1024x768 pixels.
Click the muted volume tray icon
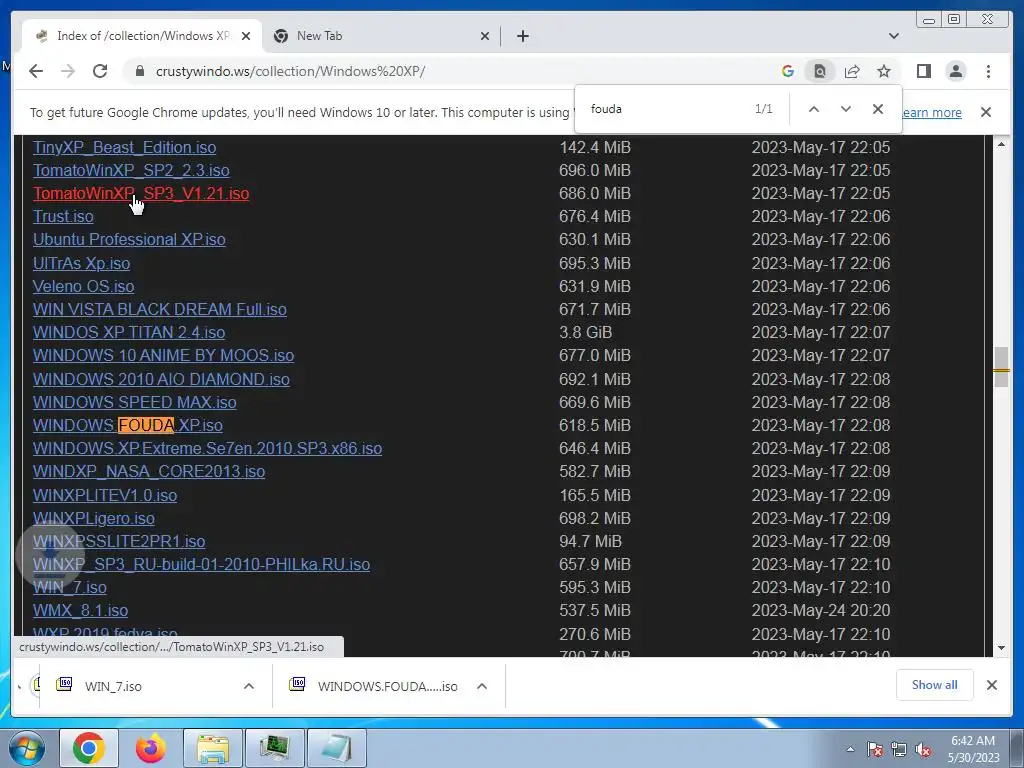(x=923, y=750)
